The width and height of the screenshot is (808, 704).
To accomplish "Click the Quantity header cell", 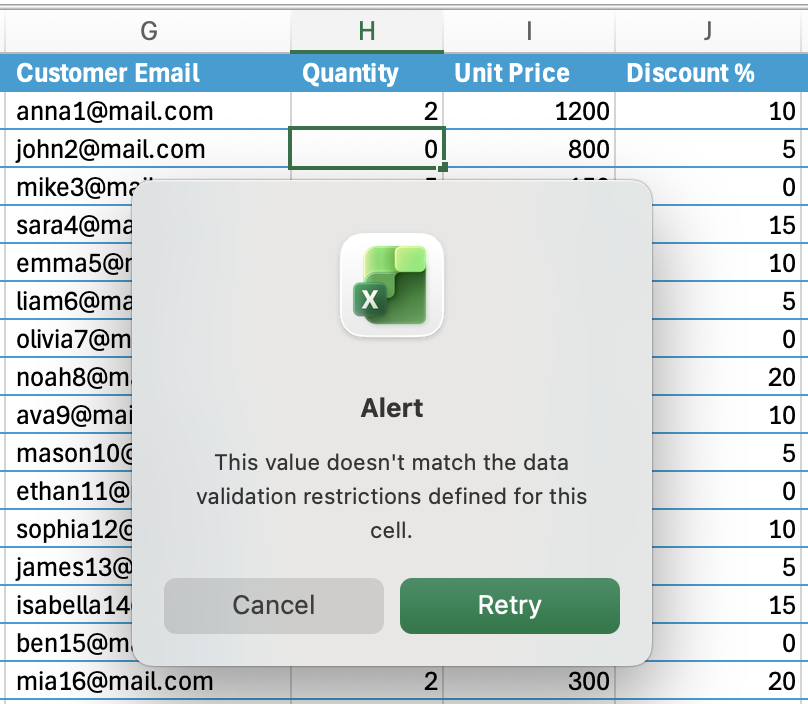I will pyautogui.click(x=367, y=73).
